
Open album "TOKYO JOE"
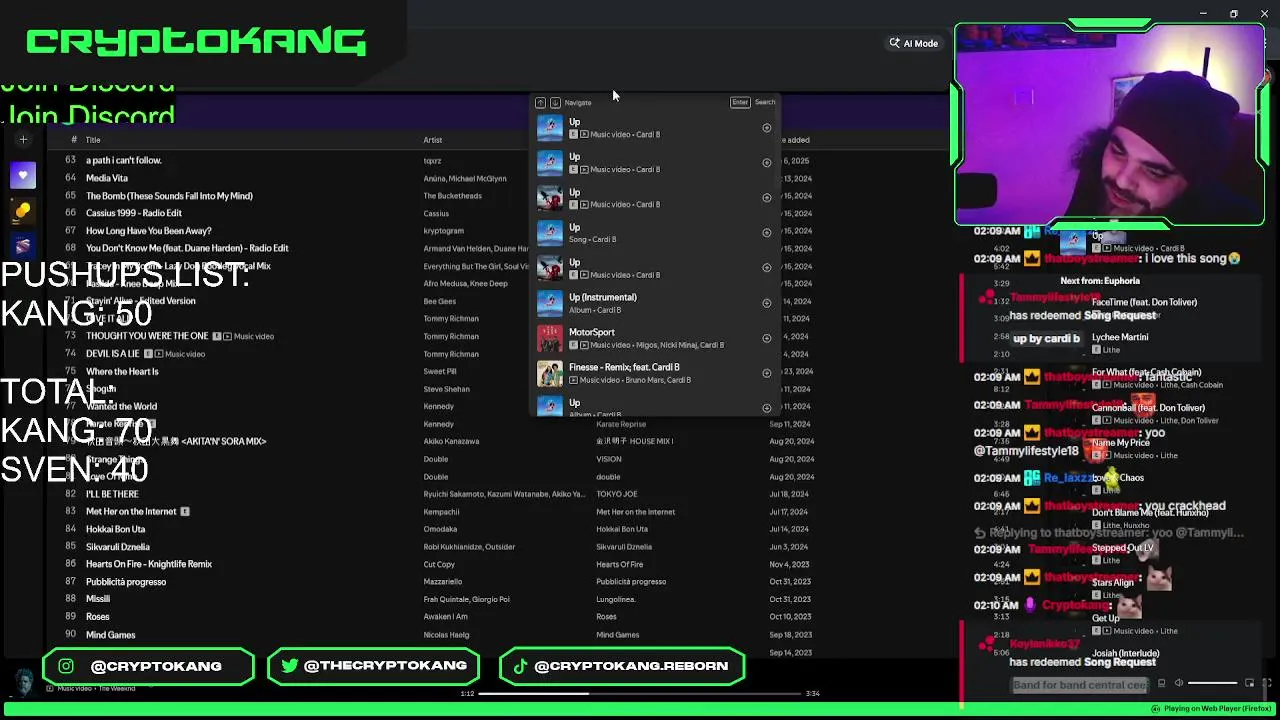(617, 494)
